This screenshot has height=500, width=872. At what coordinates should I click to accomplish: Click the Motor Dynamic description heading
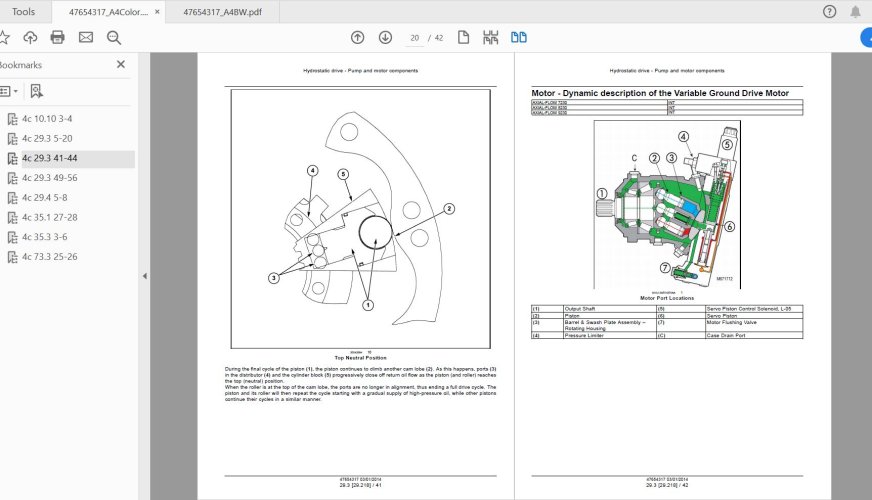coord(660,93)
